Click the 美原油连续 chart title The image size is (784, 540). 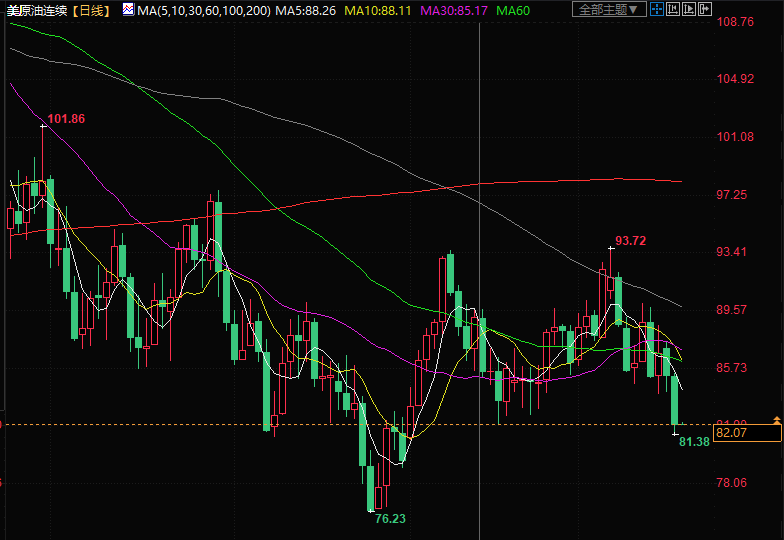[x=39, y=10]
